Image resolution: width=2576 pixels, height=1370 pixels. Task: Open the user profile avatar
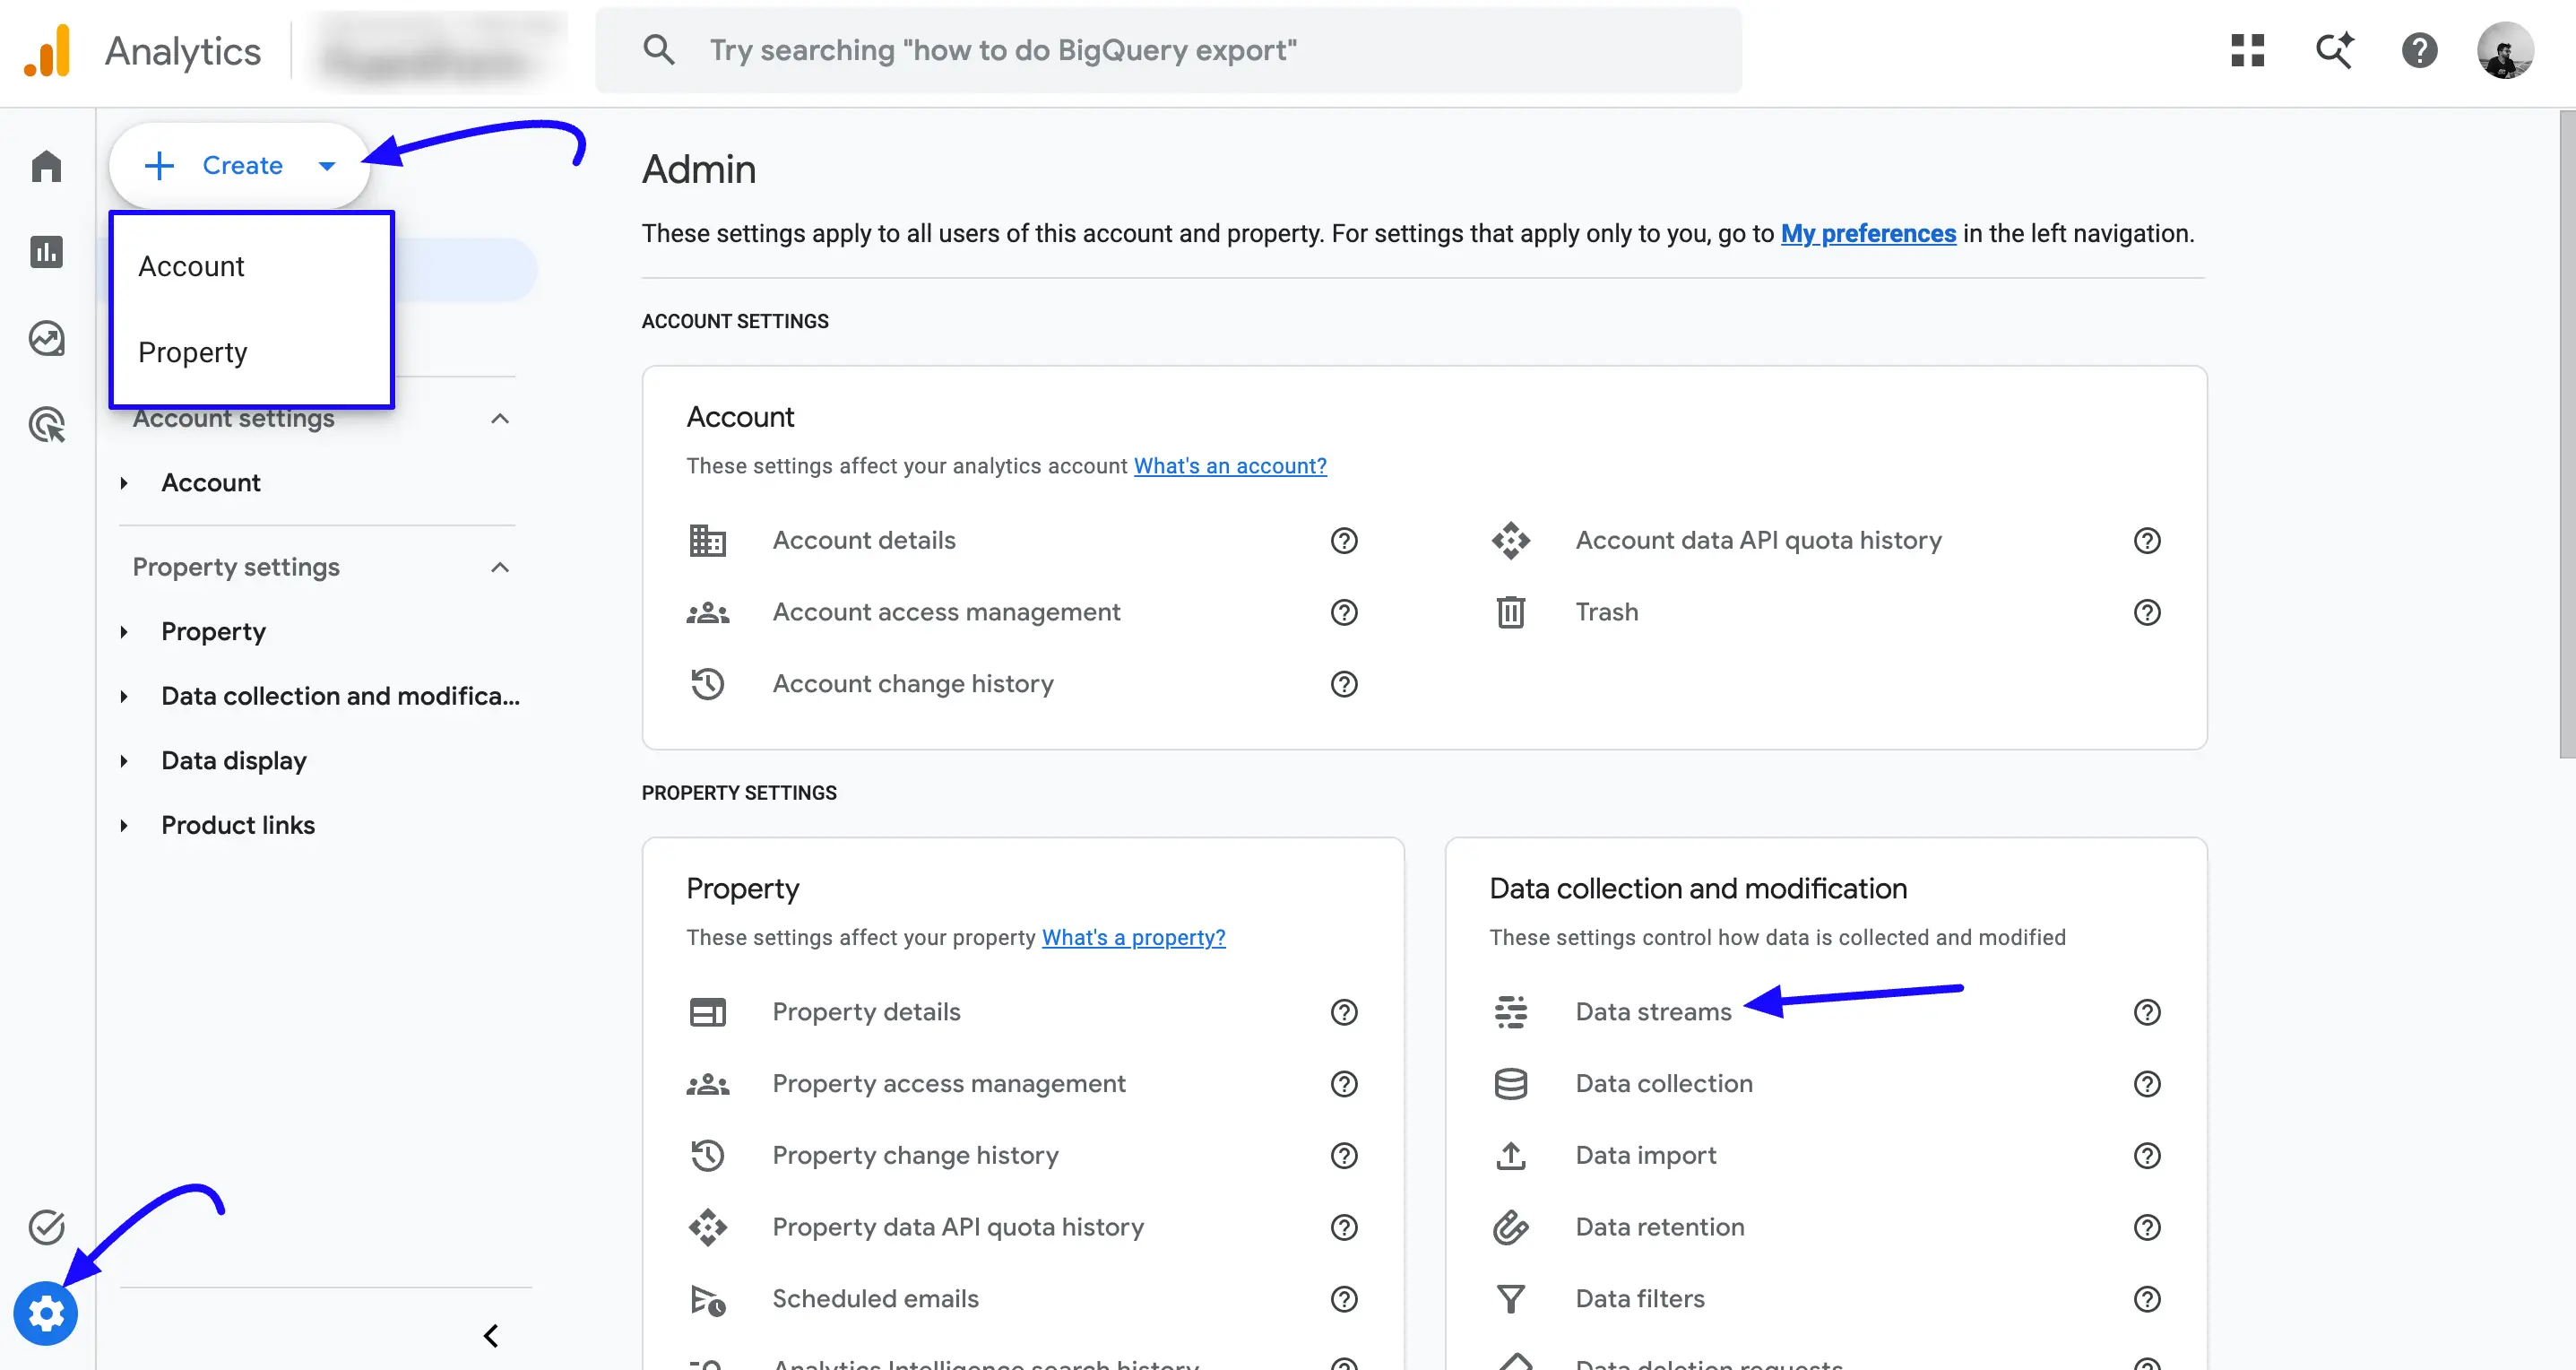[2505, 50]
